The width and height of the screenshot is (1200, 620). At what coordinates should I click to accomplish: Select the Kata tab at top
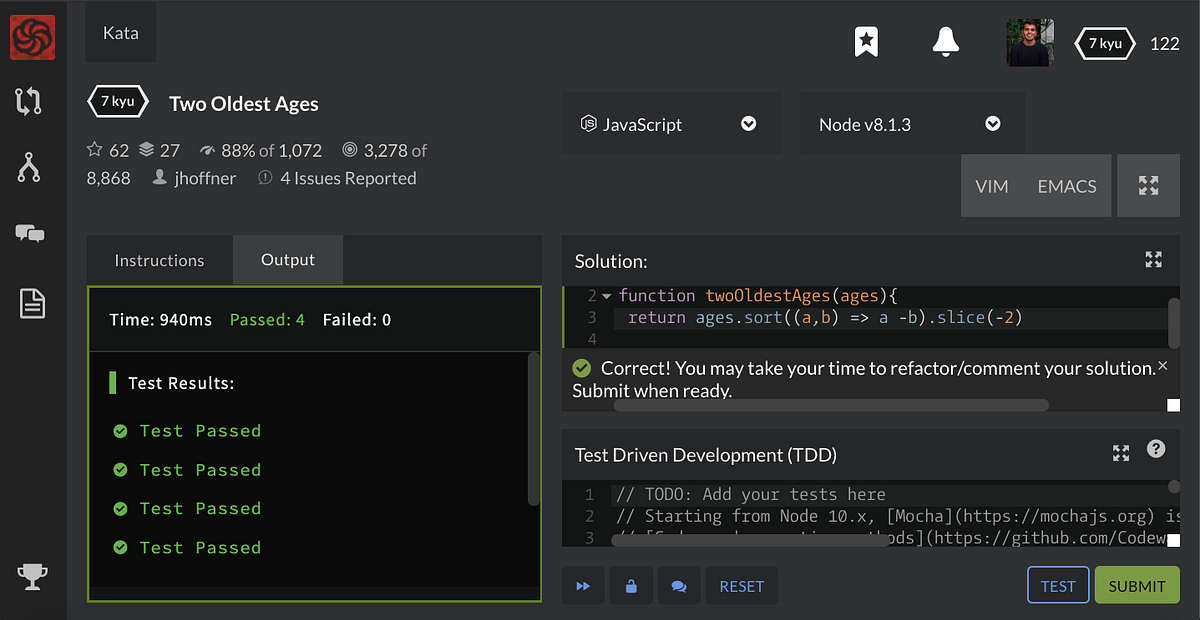[x=120, y=32]
